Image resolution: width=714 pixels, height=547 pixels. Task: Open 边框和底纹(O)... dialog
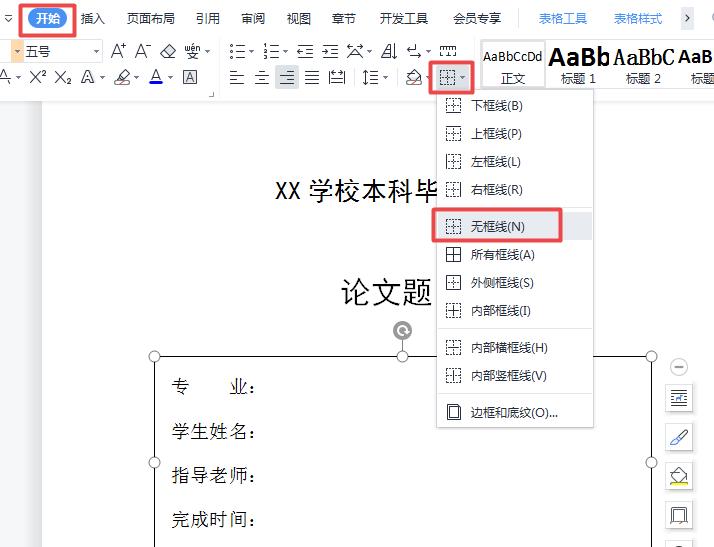(513, 412)
